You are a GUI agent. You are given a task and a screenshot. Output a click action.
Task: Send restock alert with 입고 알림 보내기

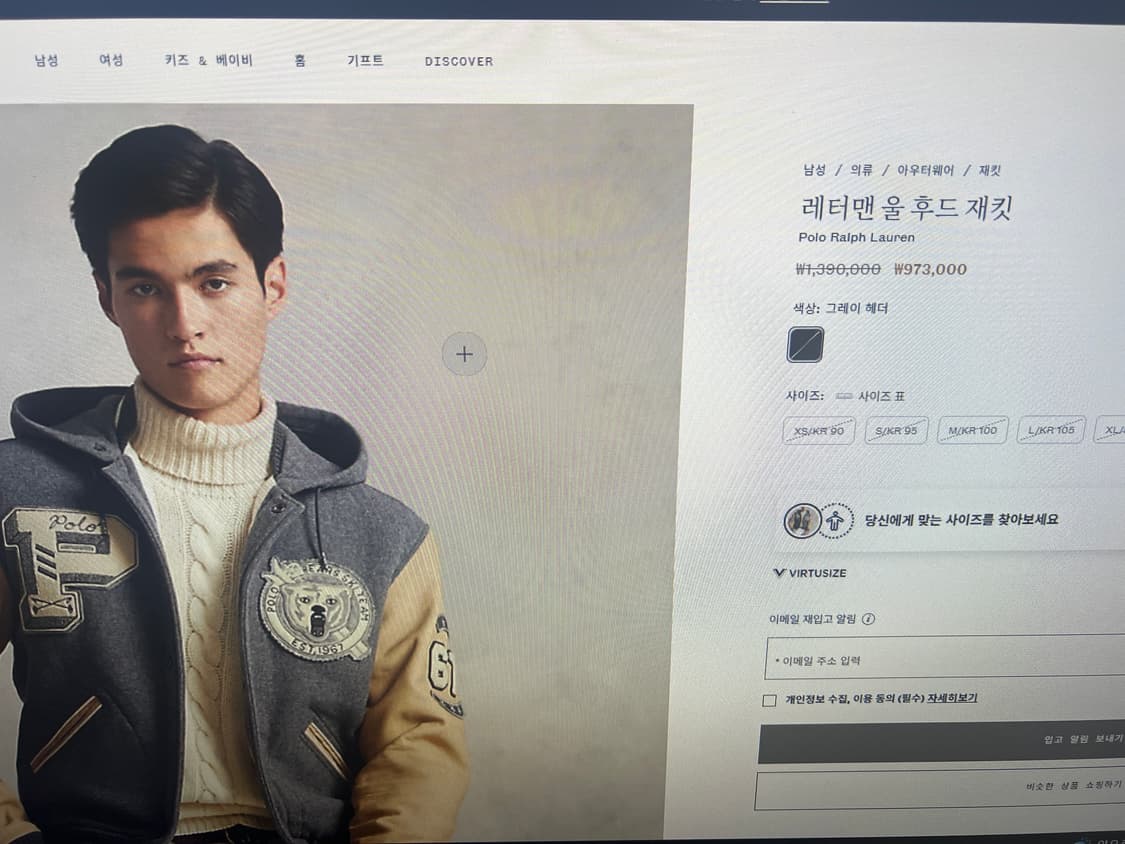coord(941,742)
